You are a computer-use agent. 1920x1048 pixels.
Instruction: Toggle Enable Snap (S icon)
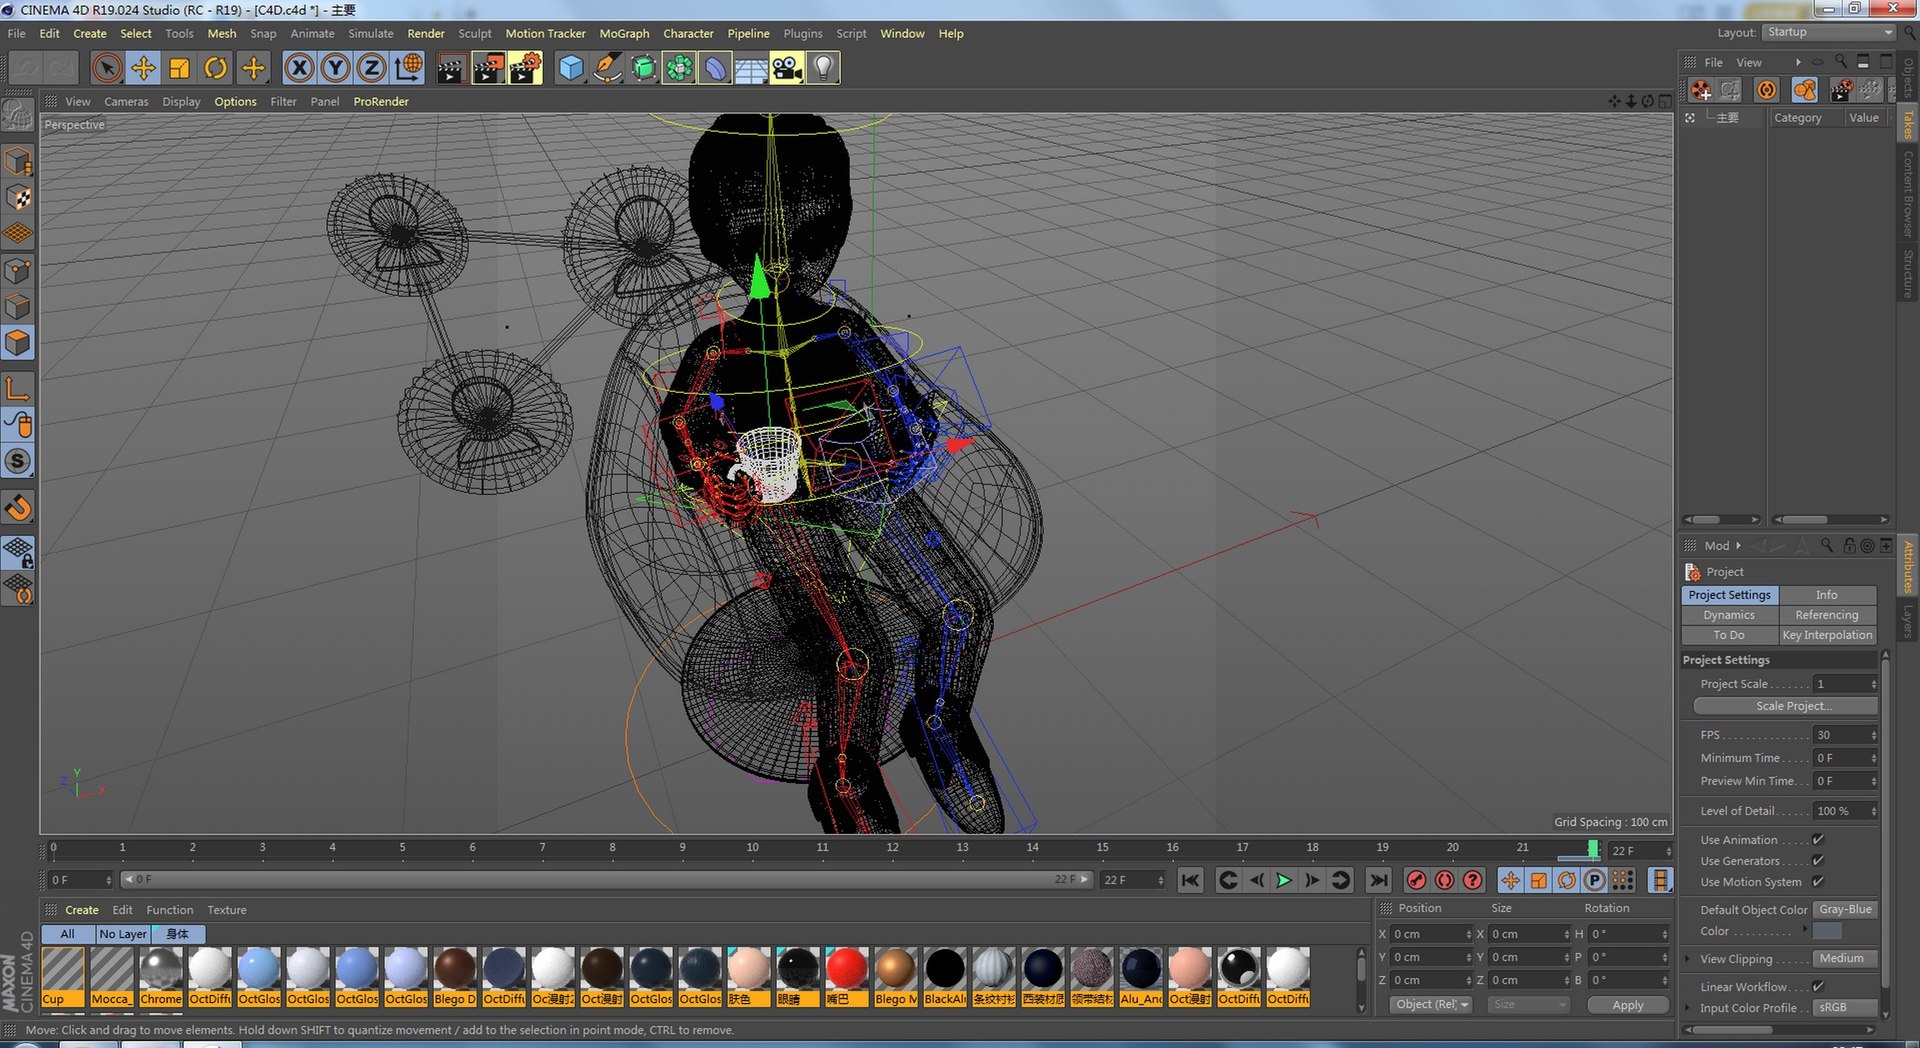18,461
